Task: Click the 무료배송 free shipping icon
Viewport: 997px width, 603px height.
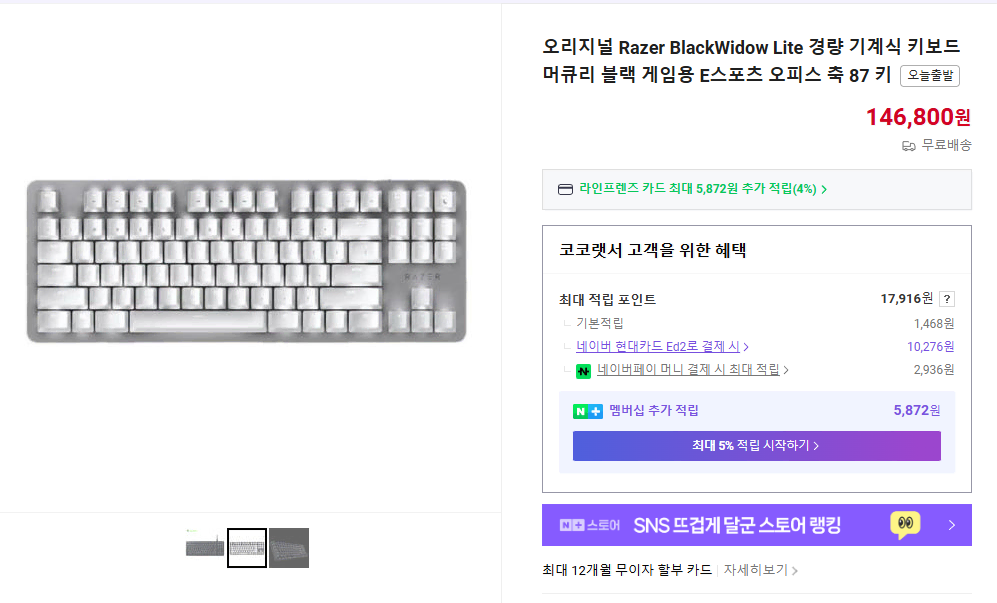Action: coord(907,146)
